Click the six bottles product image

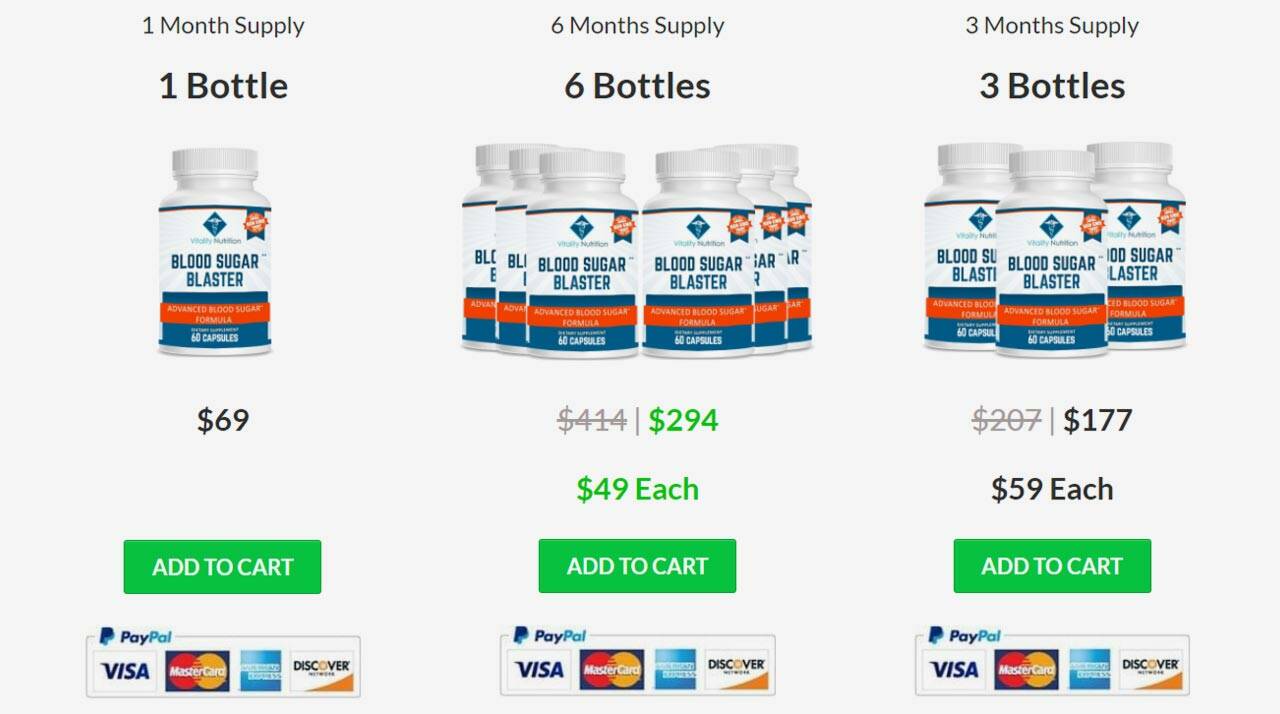pyautogui.click(x=637, y=250)
